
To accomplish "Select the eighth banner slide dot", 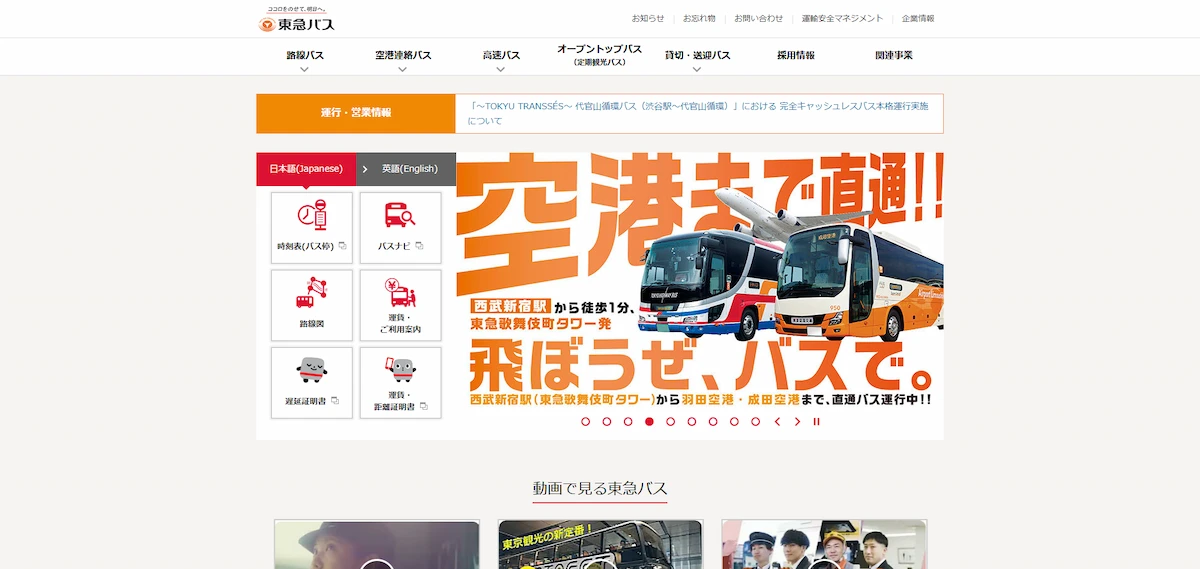I will (x=733, y=422).
